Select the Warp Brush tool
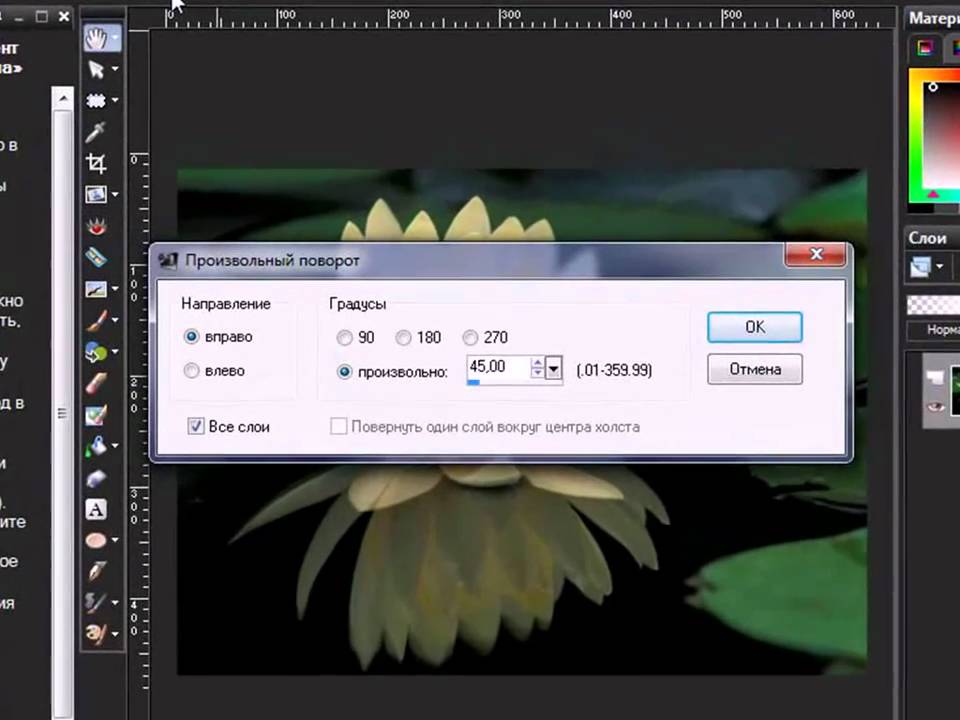Image resolution: width=960 pixels, height=720 pixels. [96, 602]
